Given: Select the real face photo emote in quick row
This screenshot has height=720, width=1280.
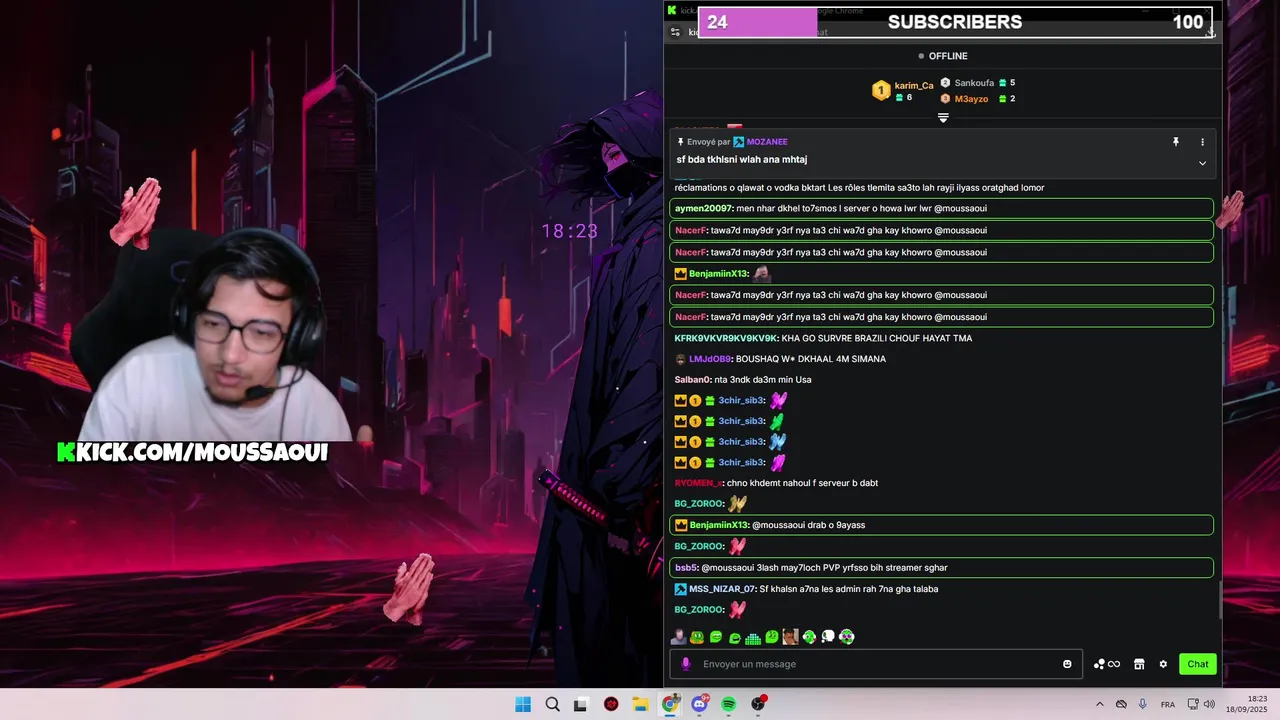Looking at the screenshot, I should pos(790,637).
